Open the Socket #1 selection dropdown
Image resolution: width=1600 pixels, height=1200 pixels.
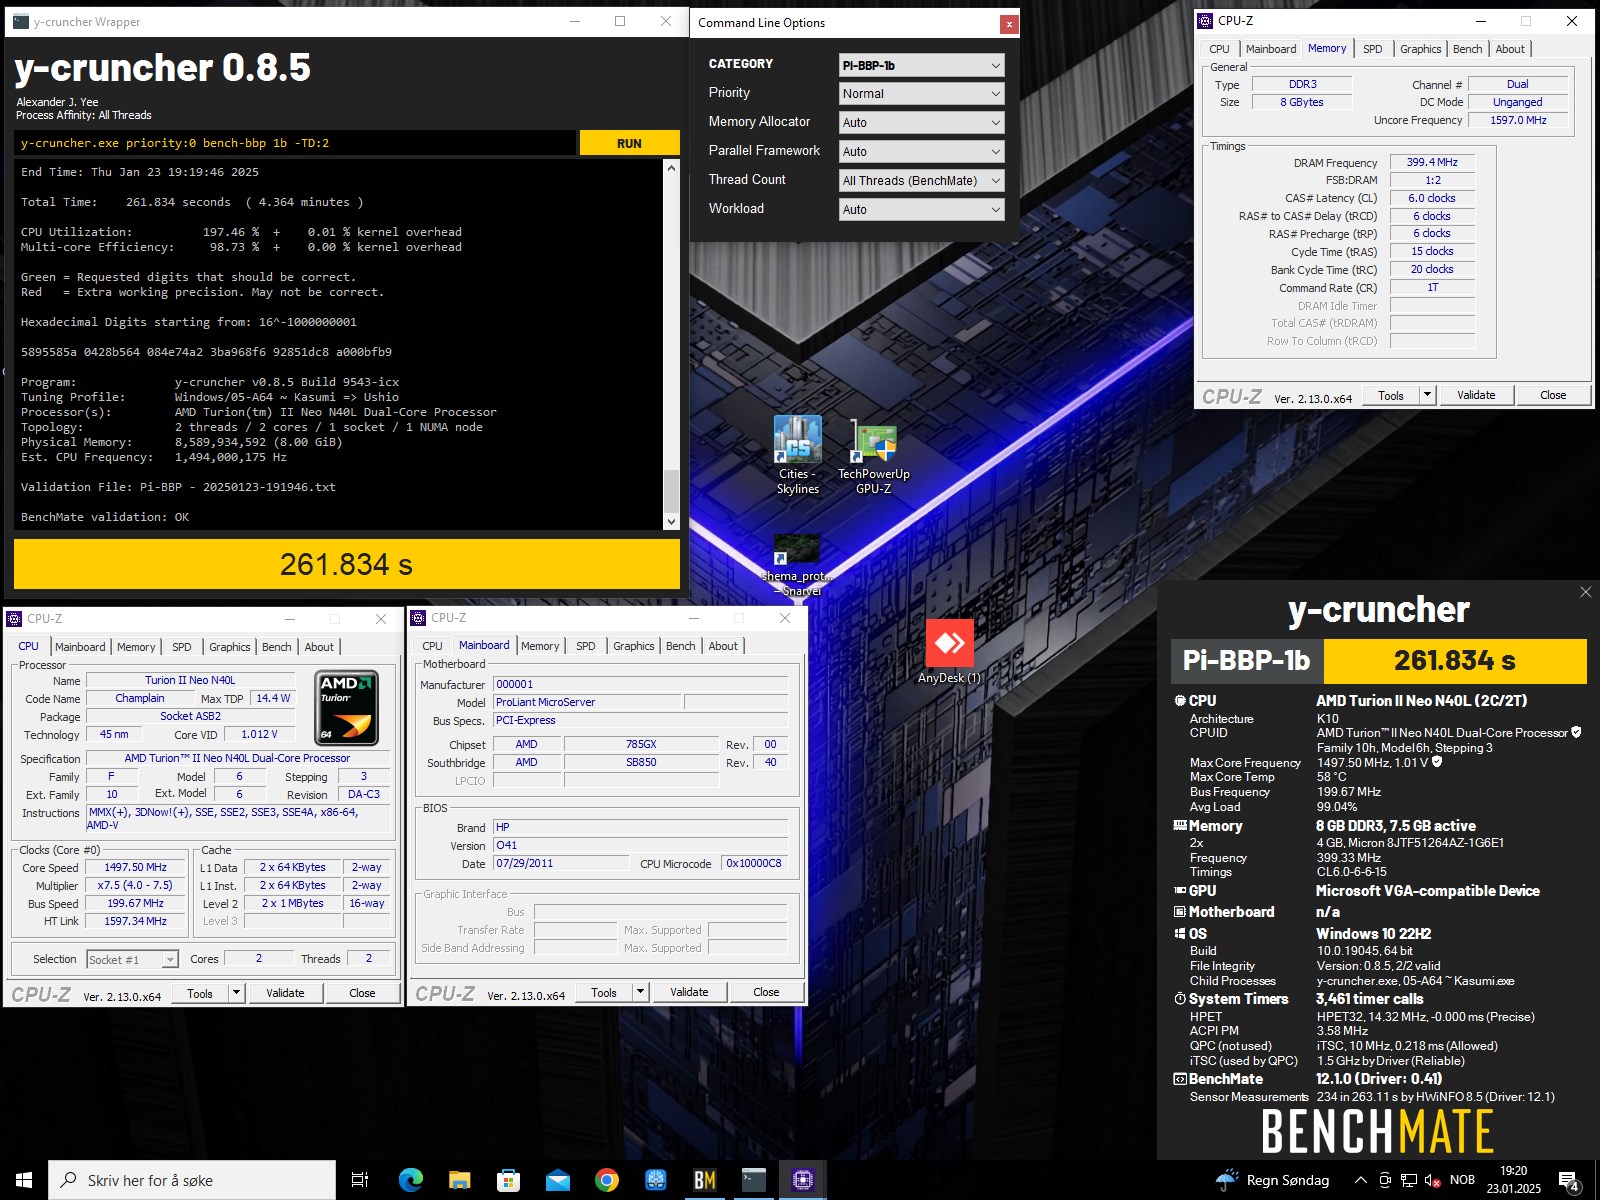[x=132, y=959]
